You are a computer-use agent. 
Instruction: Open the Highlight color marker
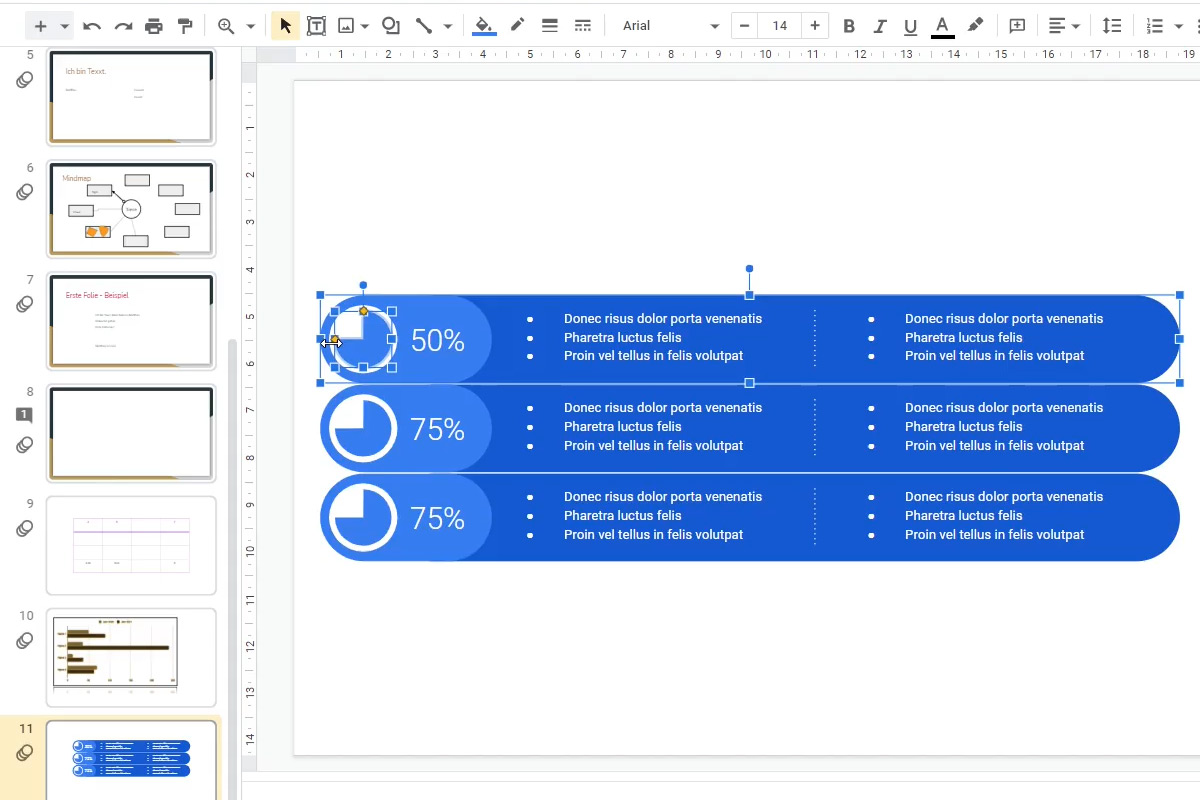[975, 26]
